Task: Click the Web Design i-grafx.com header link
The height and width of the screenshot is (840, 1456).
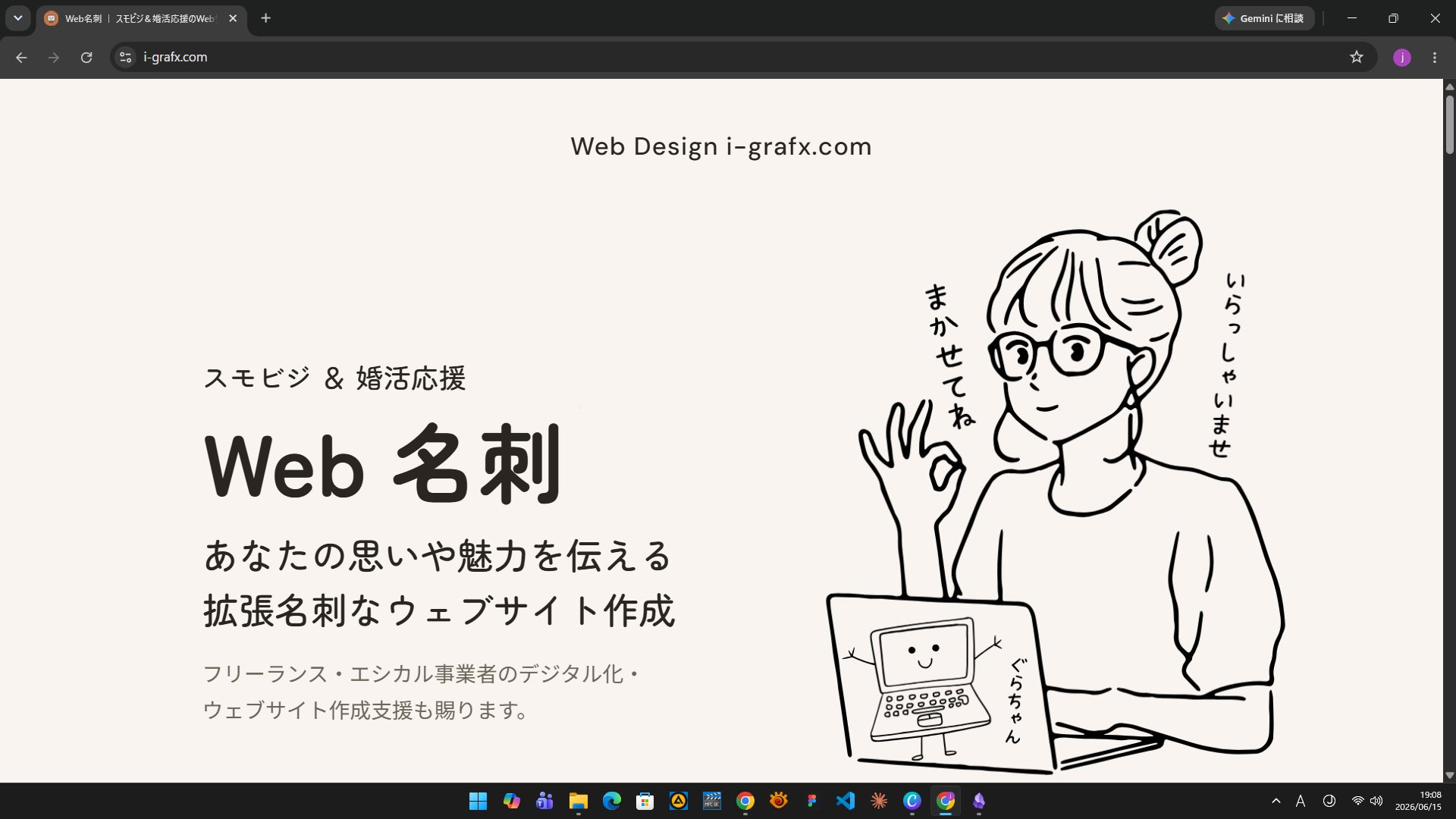Action: coord(721,147)
